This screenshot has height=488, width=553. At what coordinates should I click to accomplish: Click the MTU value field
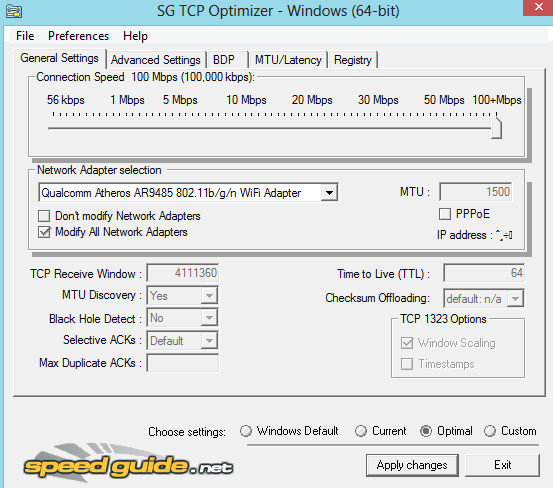[x=476, y=192]
